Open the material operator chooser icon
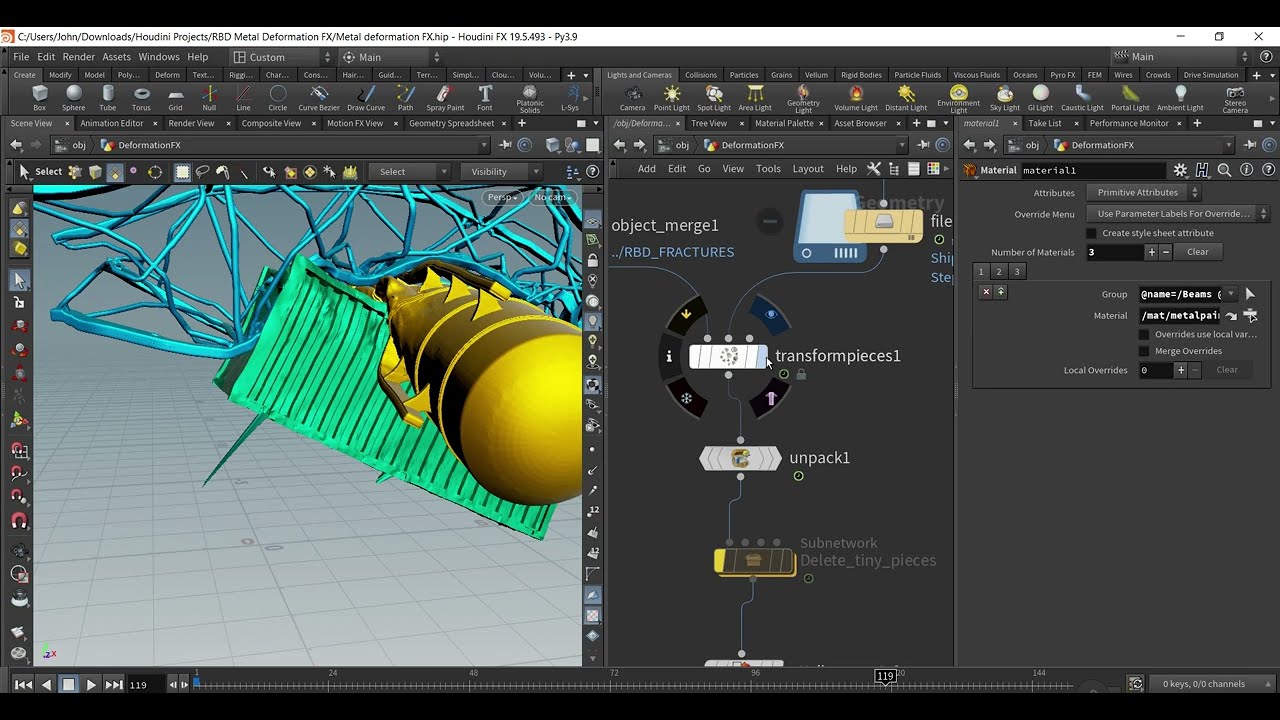Screen dimensions: 1280x720 (x=1250, y=316)
